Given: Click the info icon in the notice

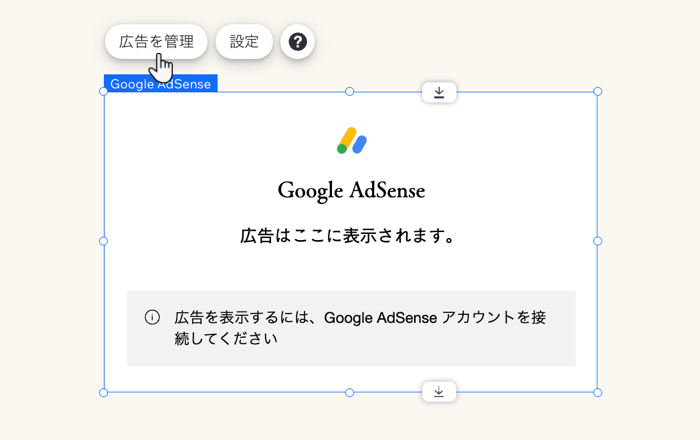Looking at the screenshot, I should pyautogui.click(x=152, y=317).
